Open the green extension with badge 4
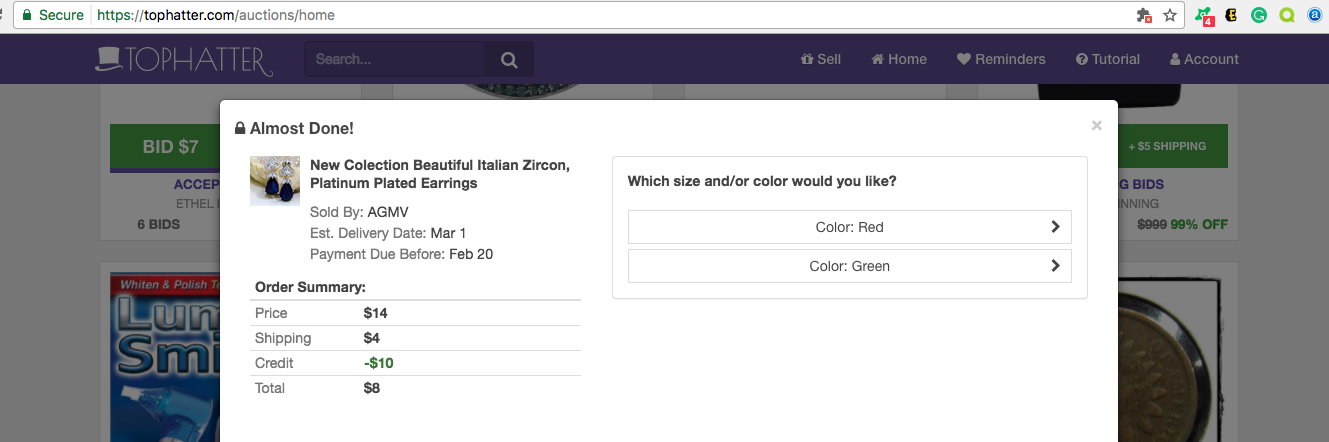Image resolution: width=1329 pixels, height=442 pixels. [x=1203, y=16]
